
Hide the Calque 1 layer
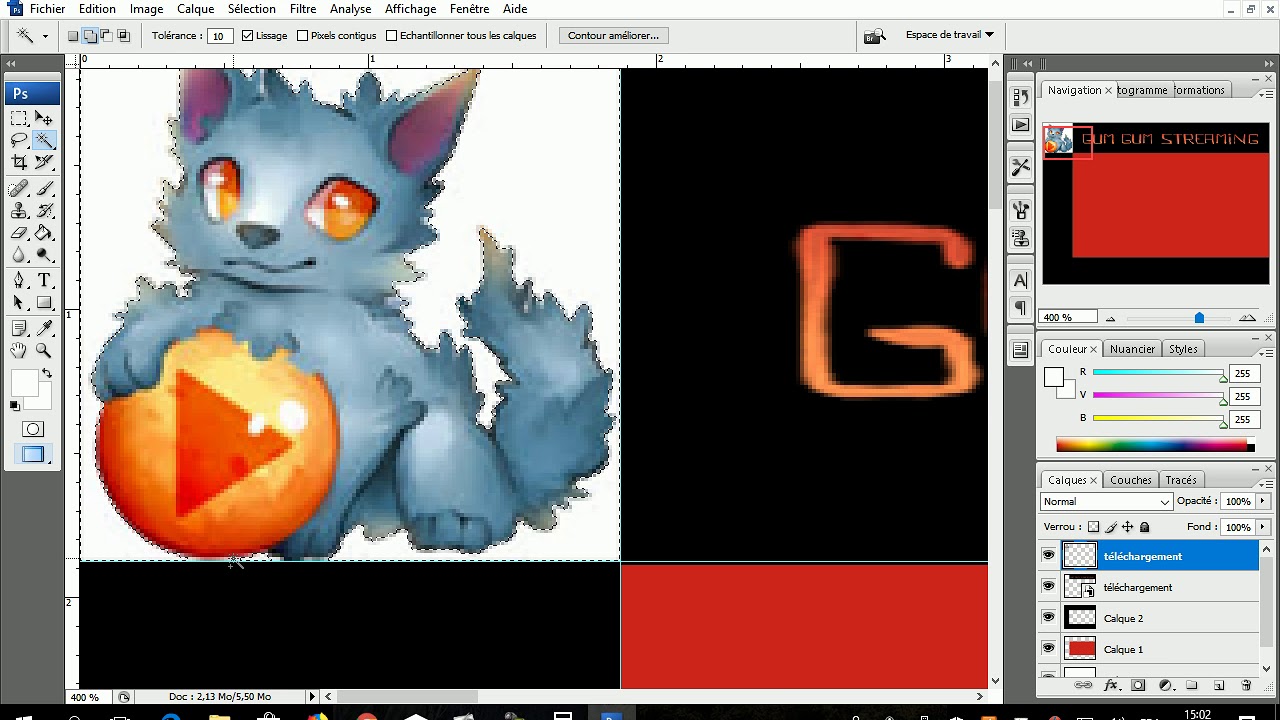(1048, 649)
